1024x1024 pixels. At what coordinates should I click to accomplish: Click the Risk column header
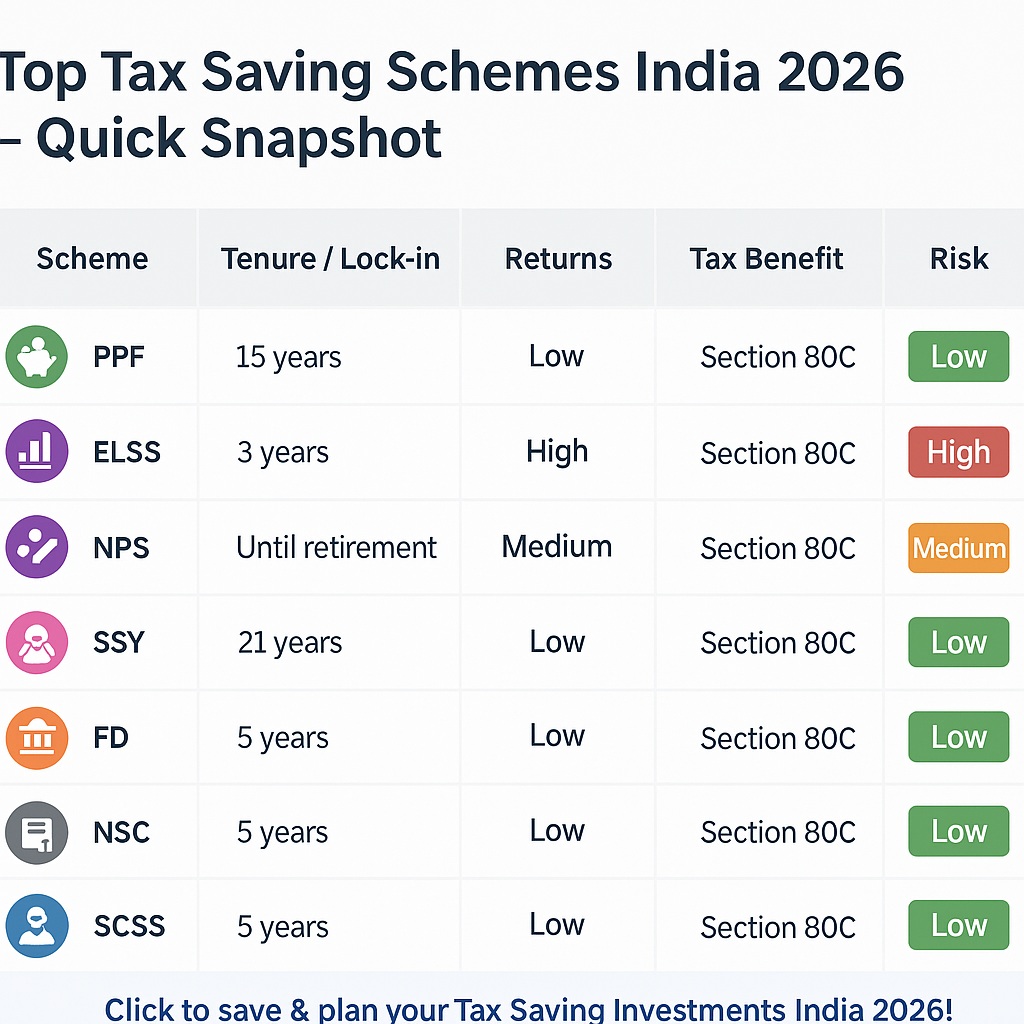click(958, 259)
